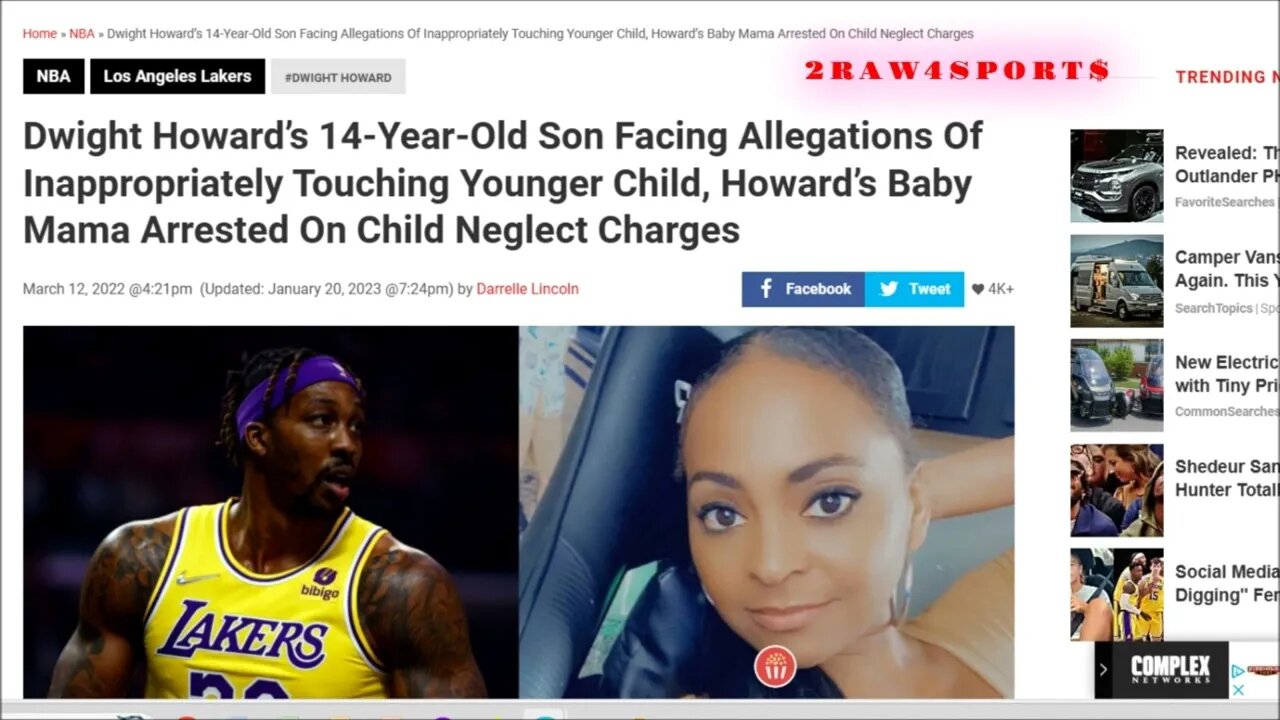Click the AdChoices triangle icon
The width and height of the screenshot is (1280, 720).
pyautogui.click(x=1237, y=671)
